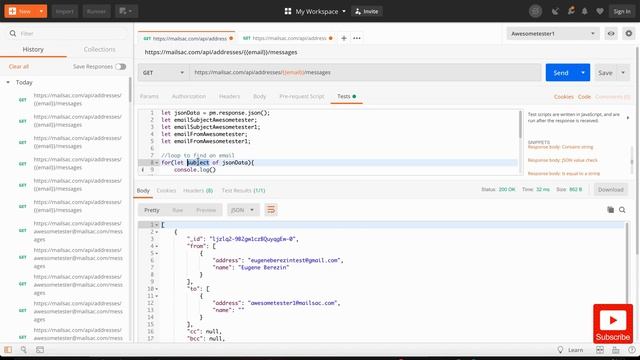The width and height of the screenshot is (640, 360).
Task: Click the Save button
Action: [x=605, y=73]
